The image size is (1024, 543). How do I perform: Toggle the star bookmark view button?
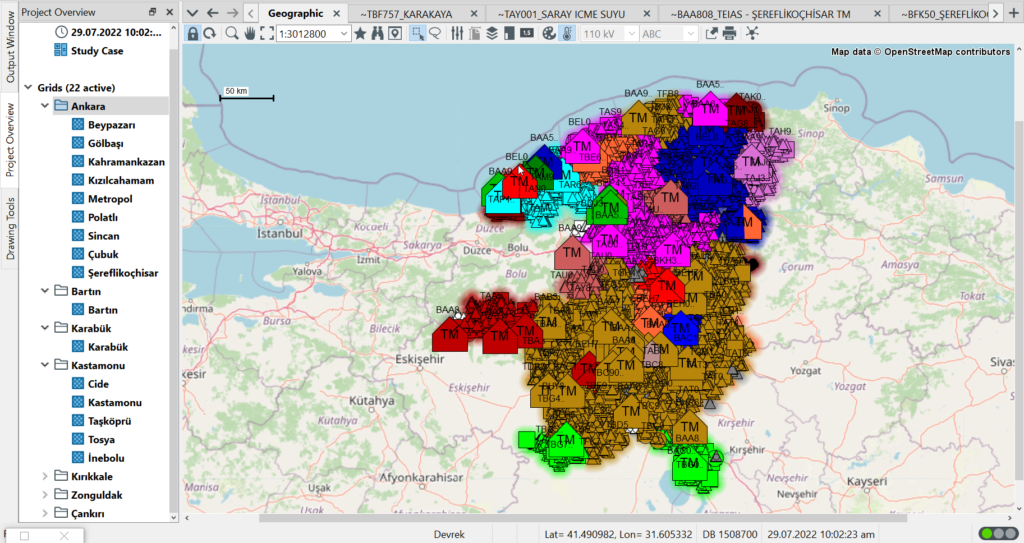point(360,34)
